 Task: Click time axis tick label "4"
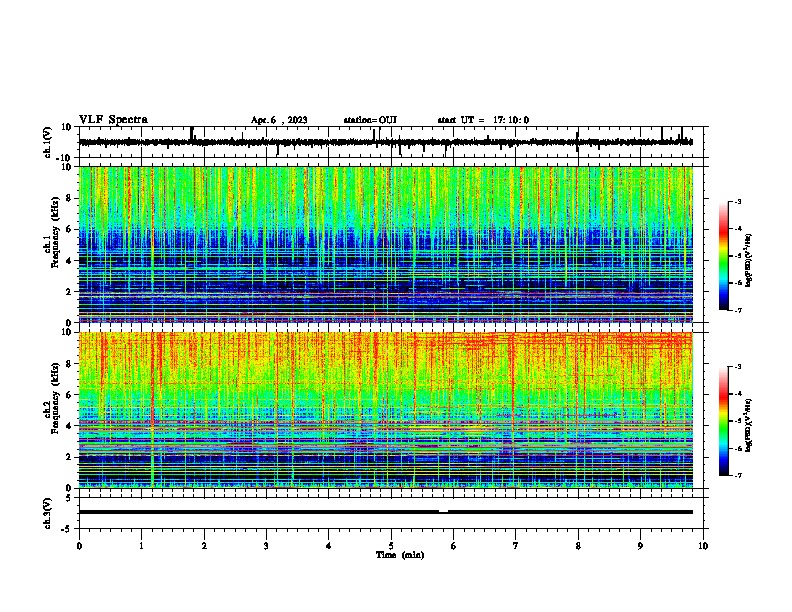(x=329, y=546)
